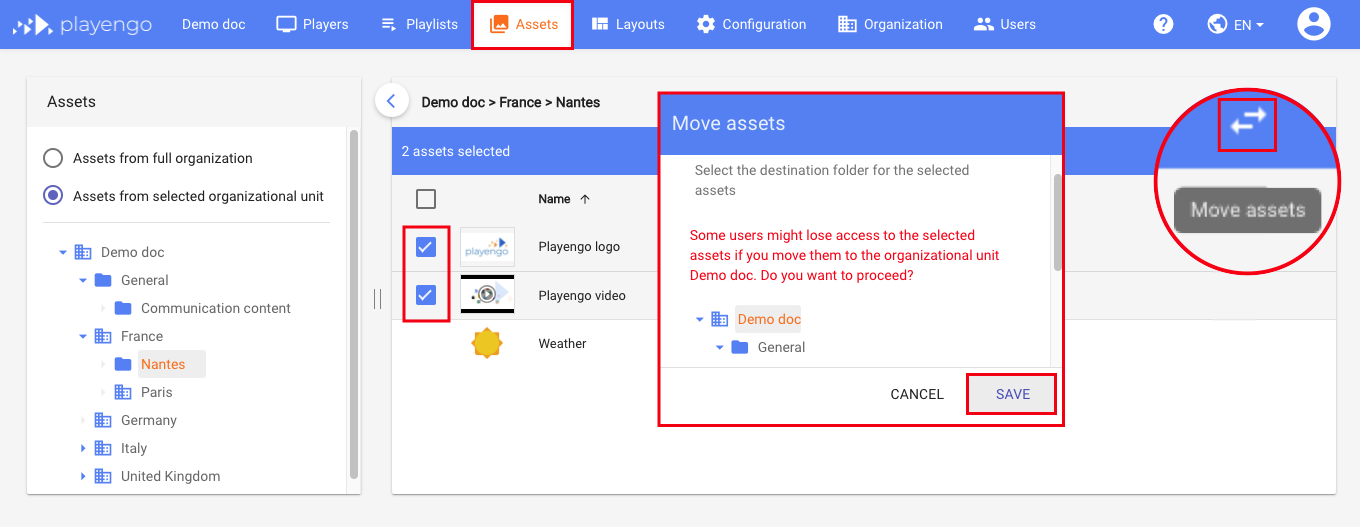Image resolution: width=1360 pixels, height=527 pixels.
Task: Click the Germany organization icon
Action: coord(103,420)
